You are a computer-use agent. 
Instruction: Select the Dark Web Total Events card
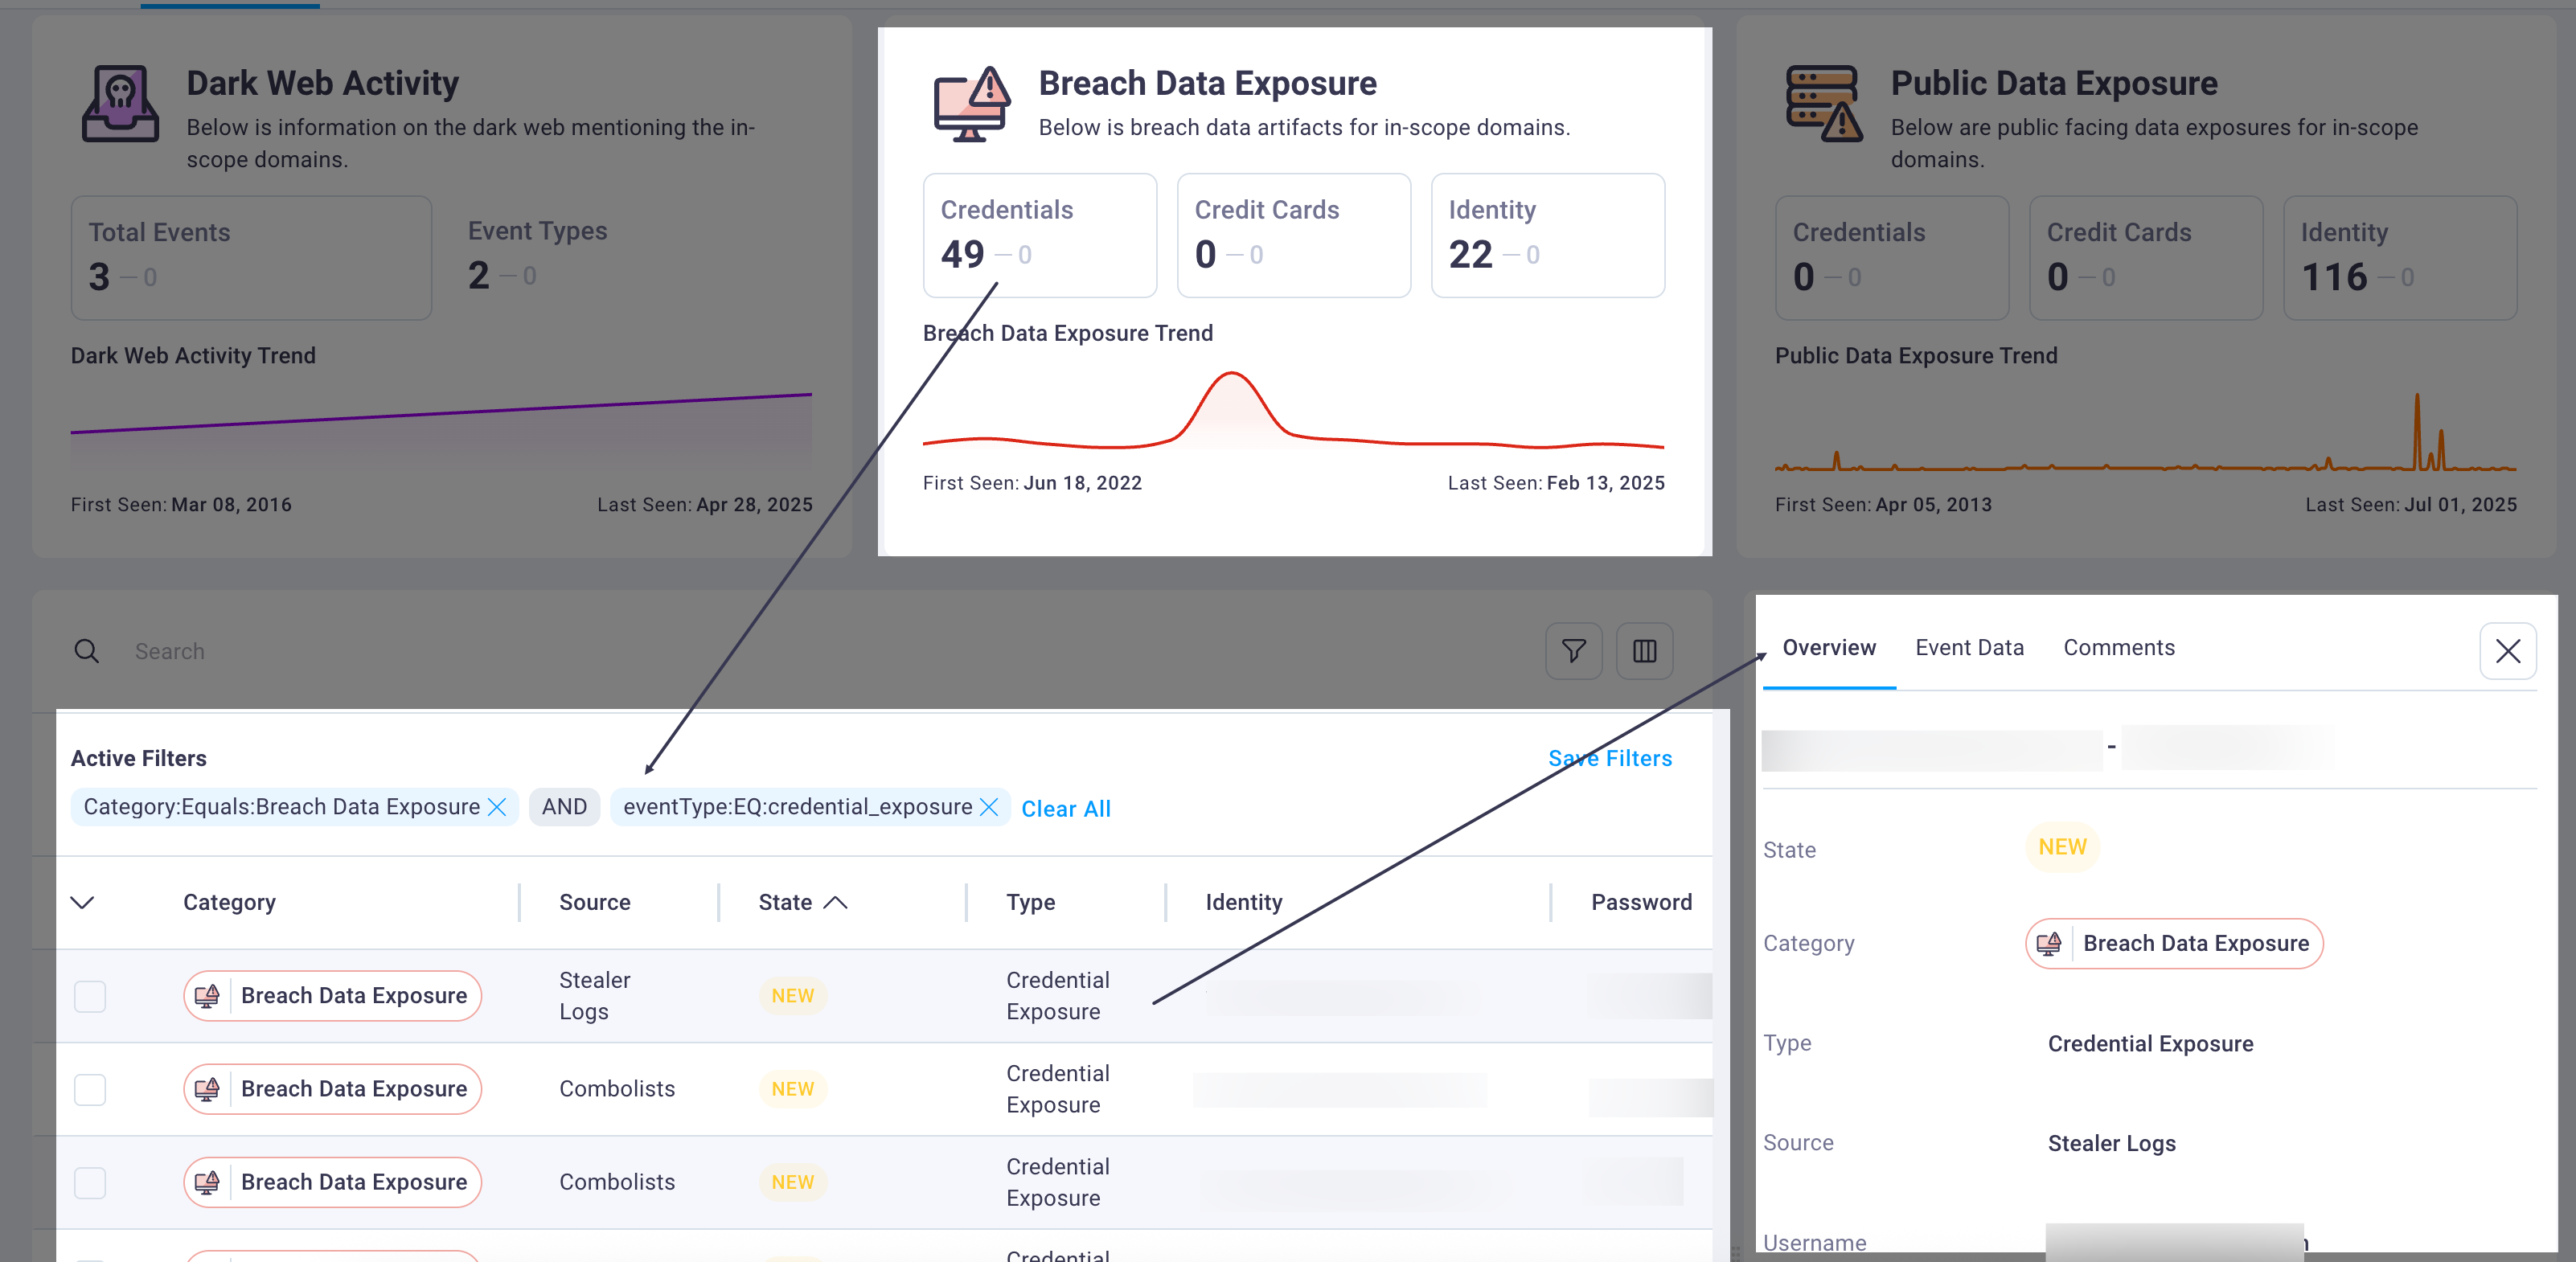[x=251, y=258]
